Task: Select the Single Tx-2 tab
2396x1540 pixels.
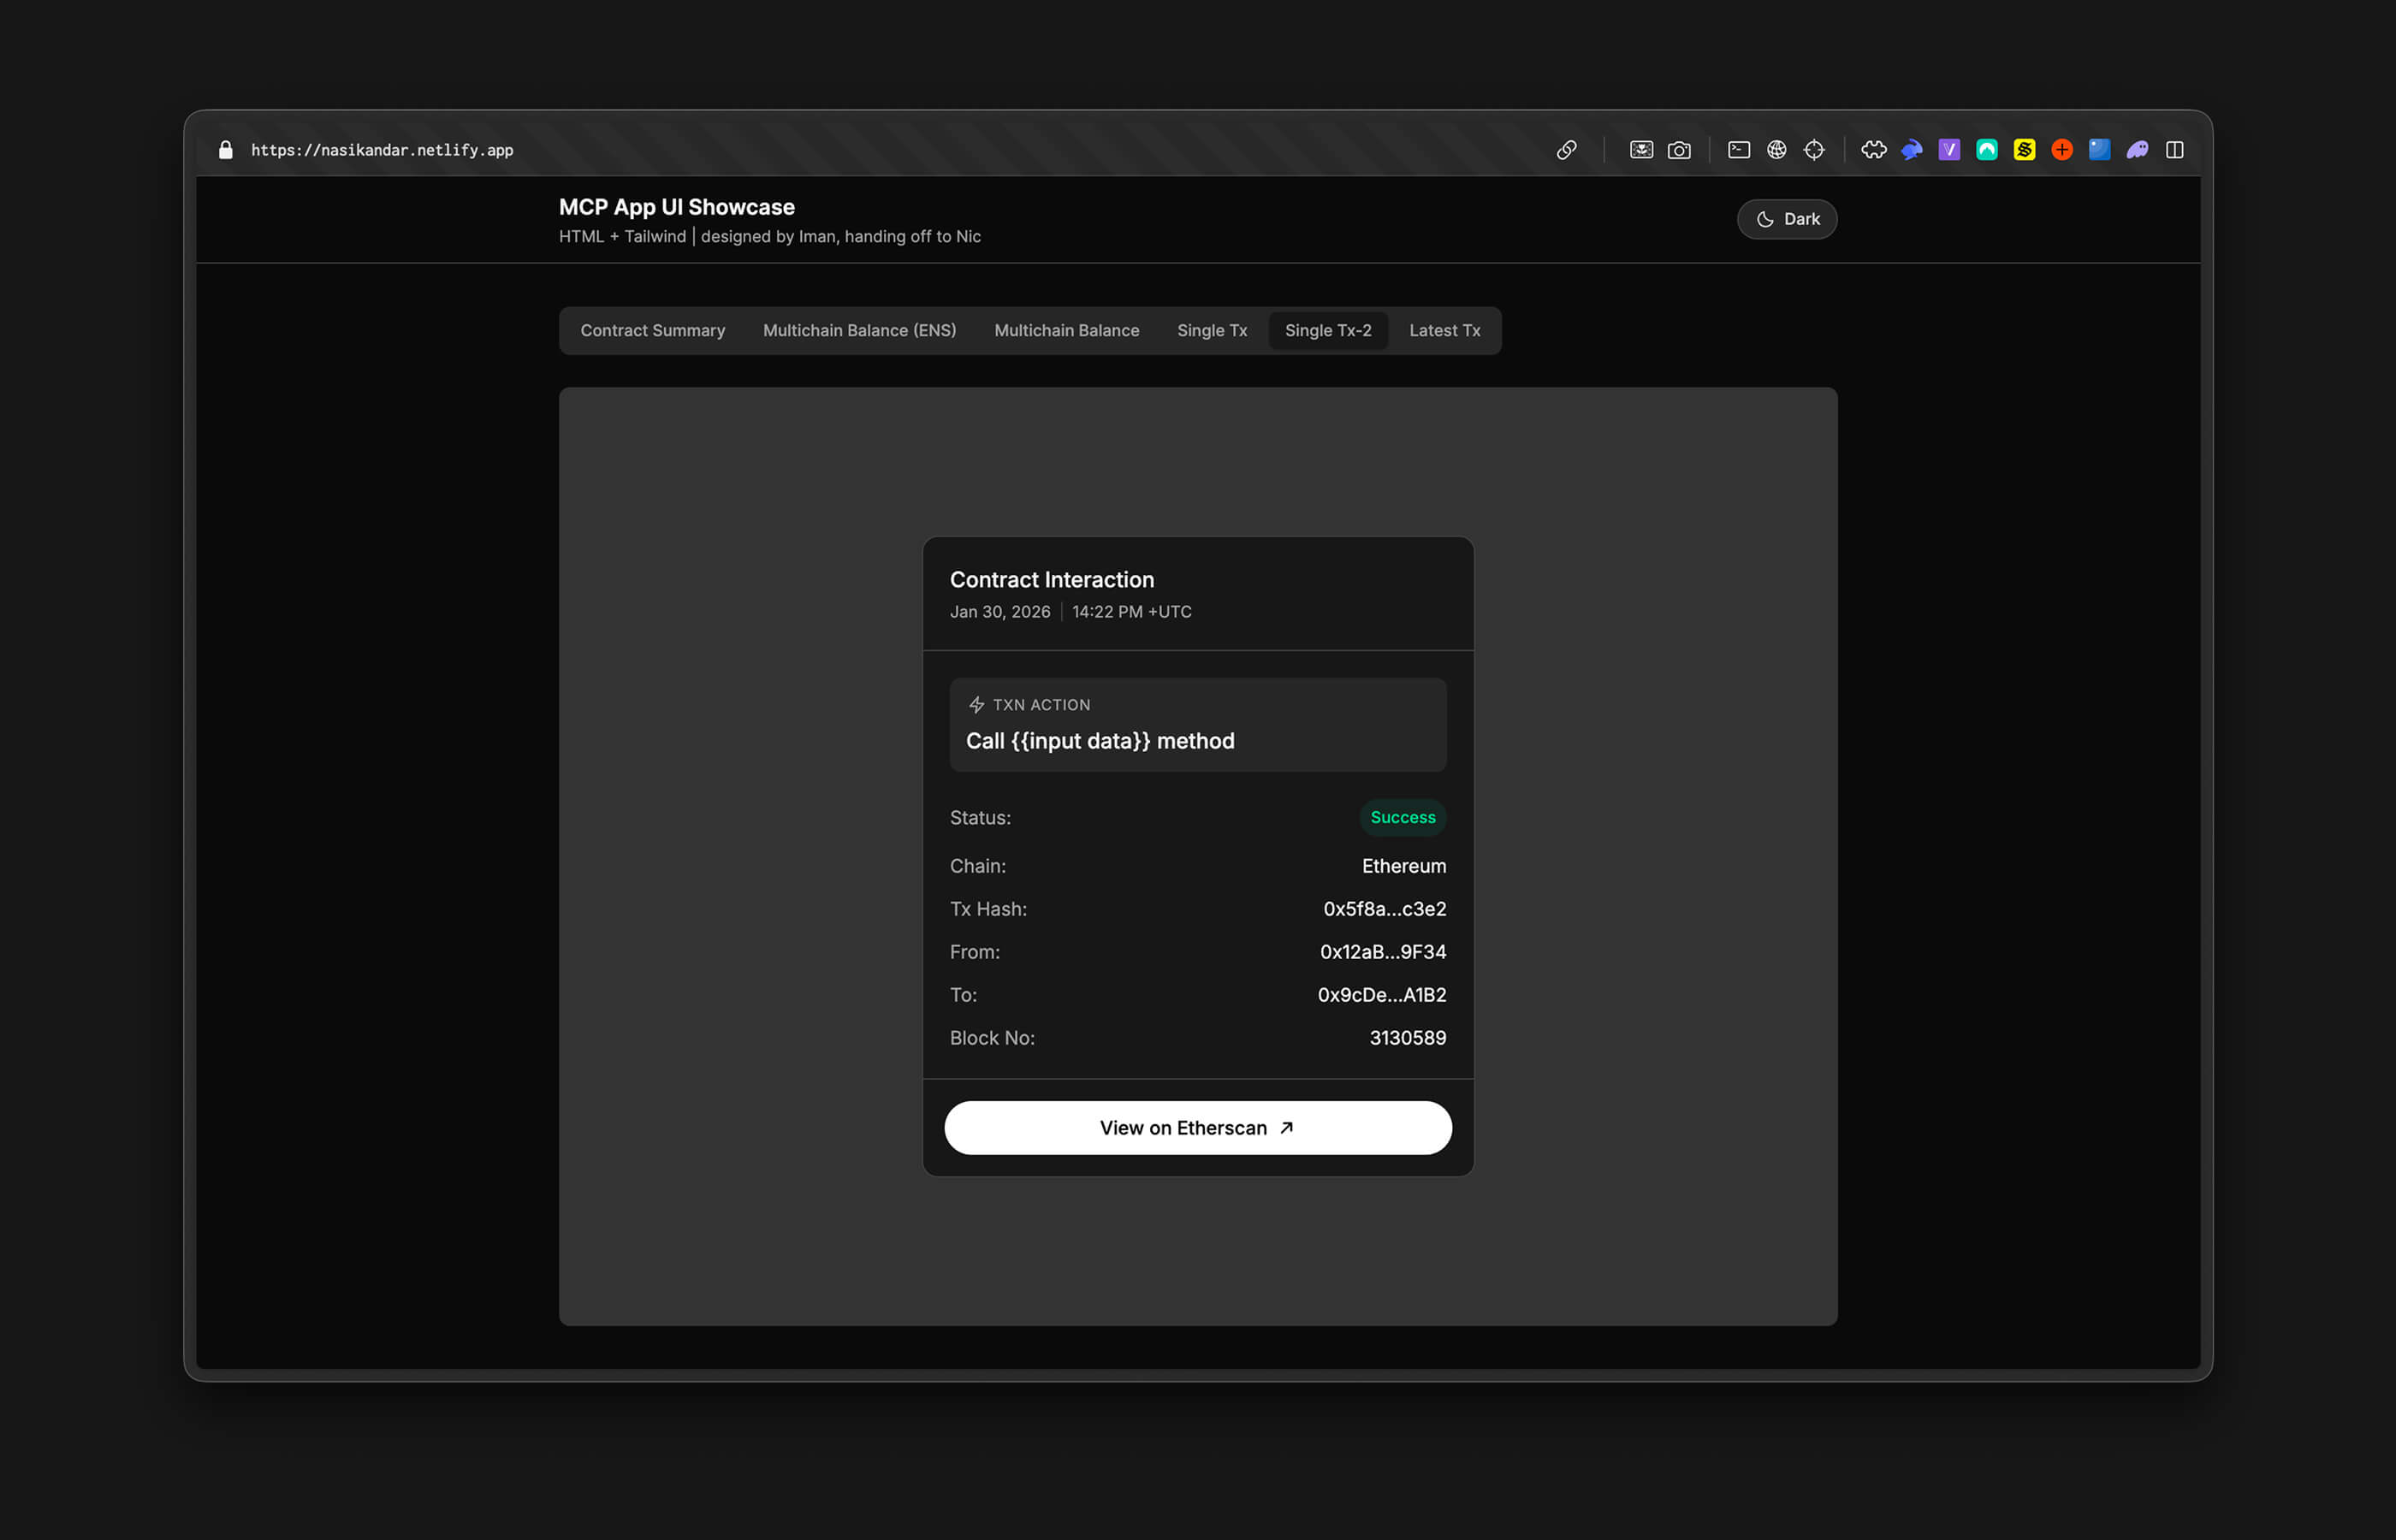Action: coord(1328,331)
